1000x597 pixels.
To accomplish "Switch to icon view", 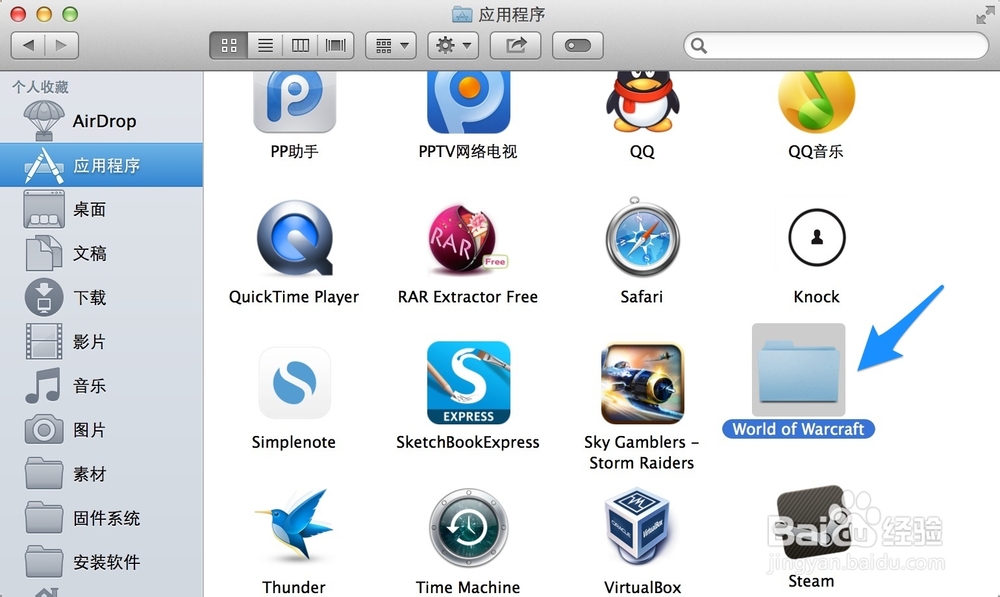I will pyautogui.click(x=228, y=45).
